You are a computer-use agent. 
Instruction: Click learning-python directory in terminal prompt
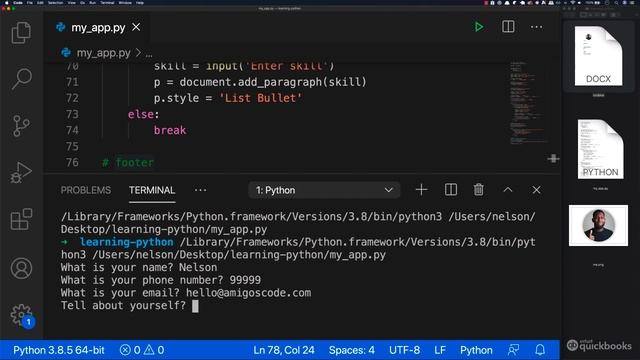pos(127,242)
